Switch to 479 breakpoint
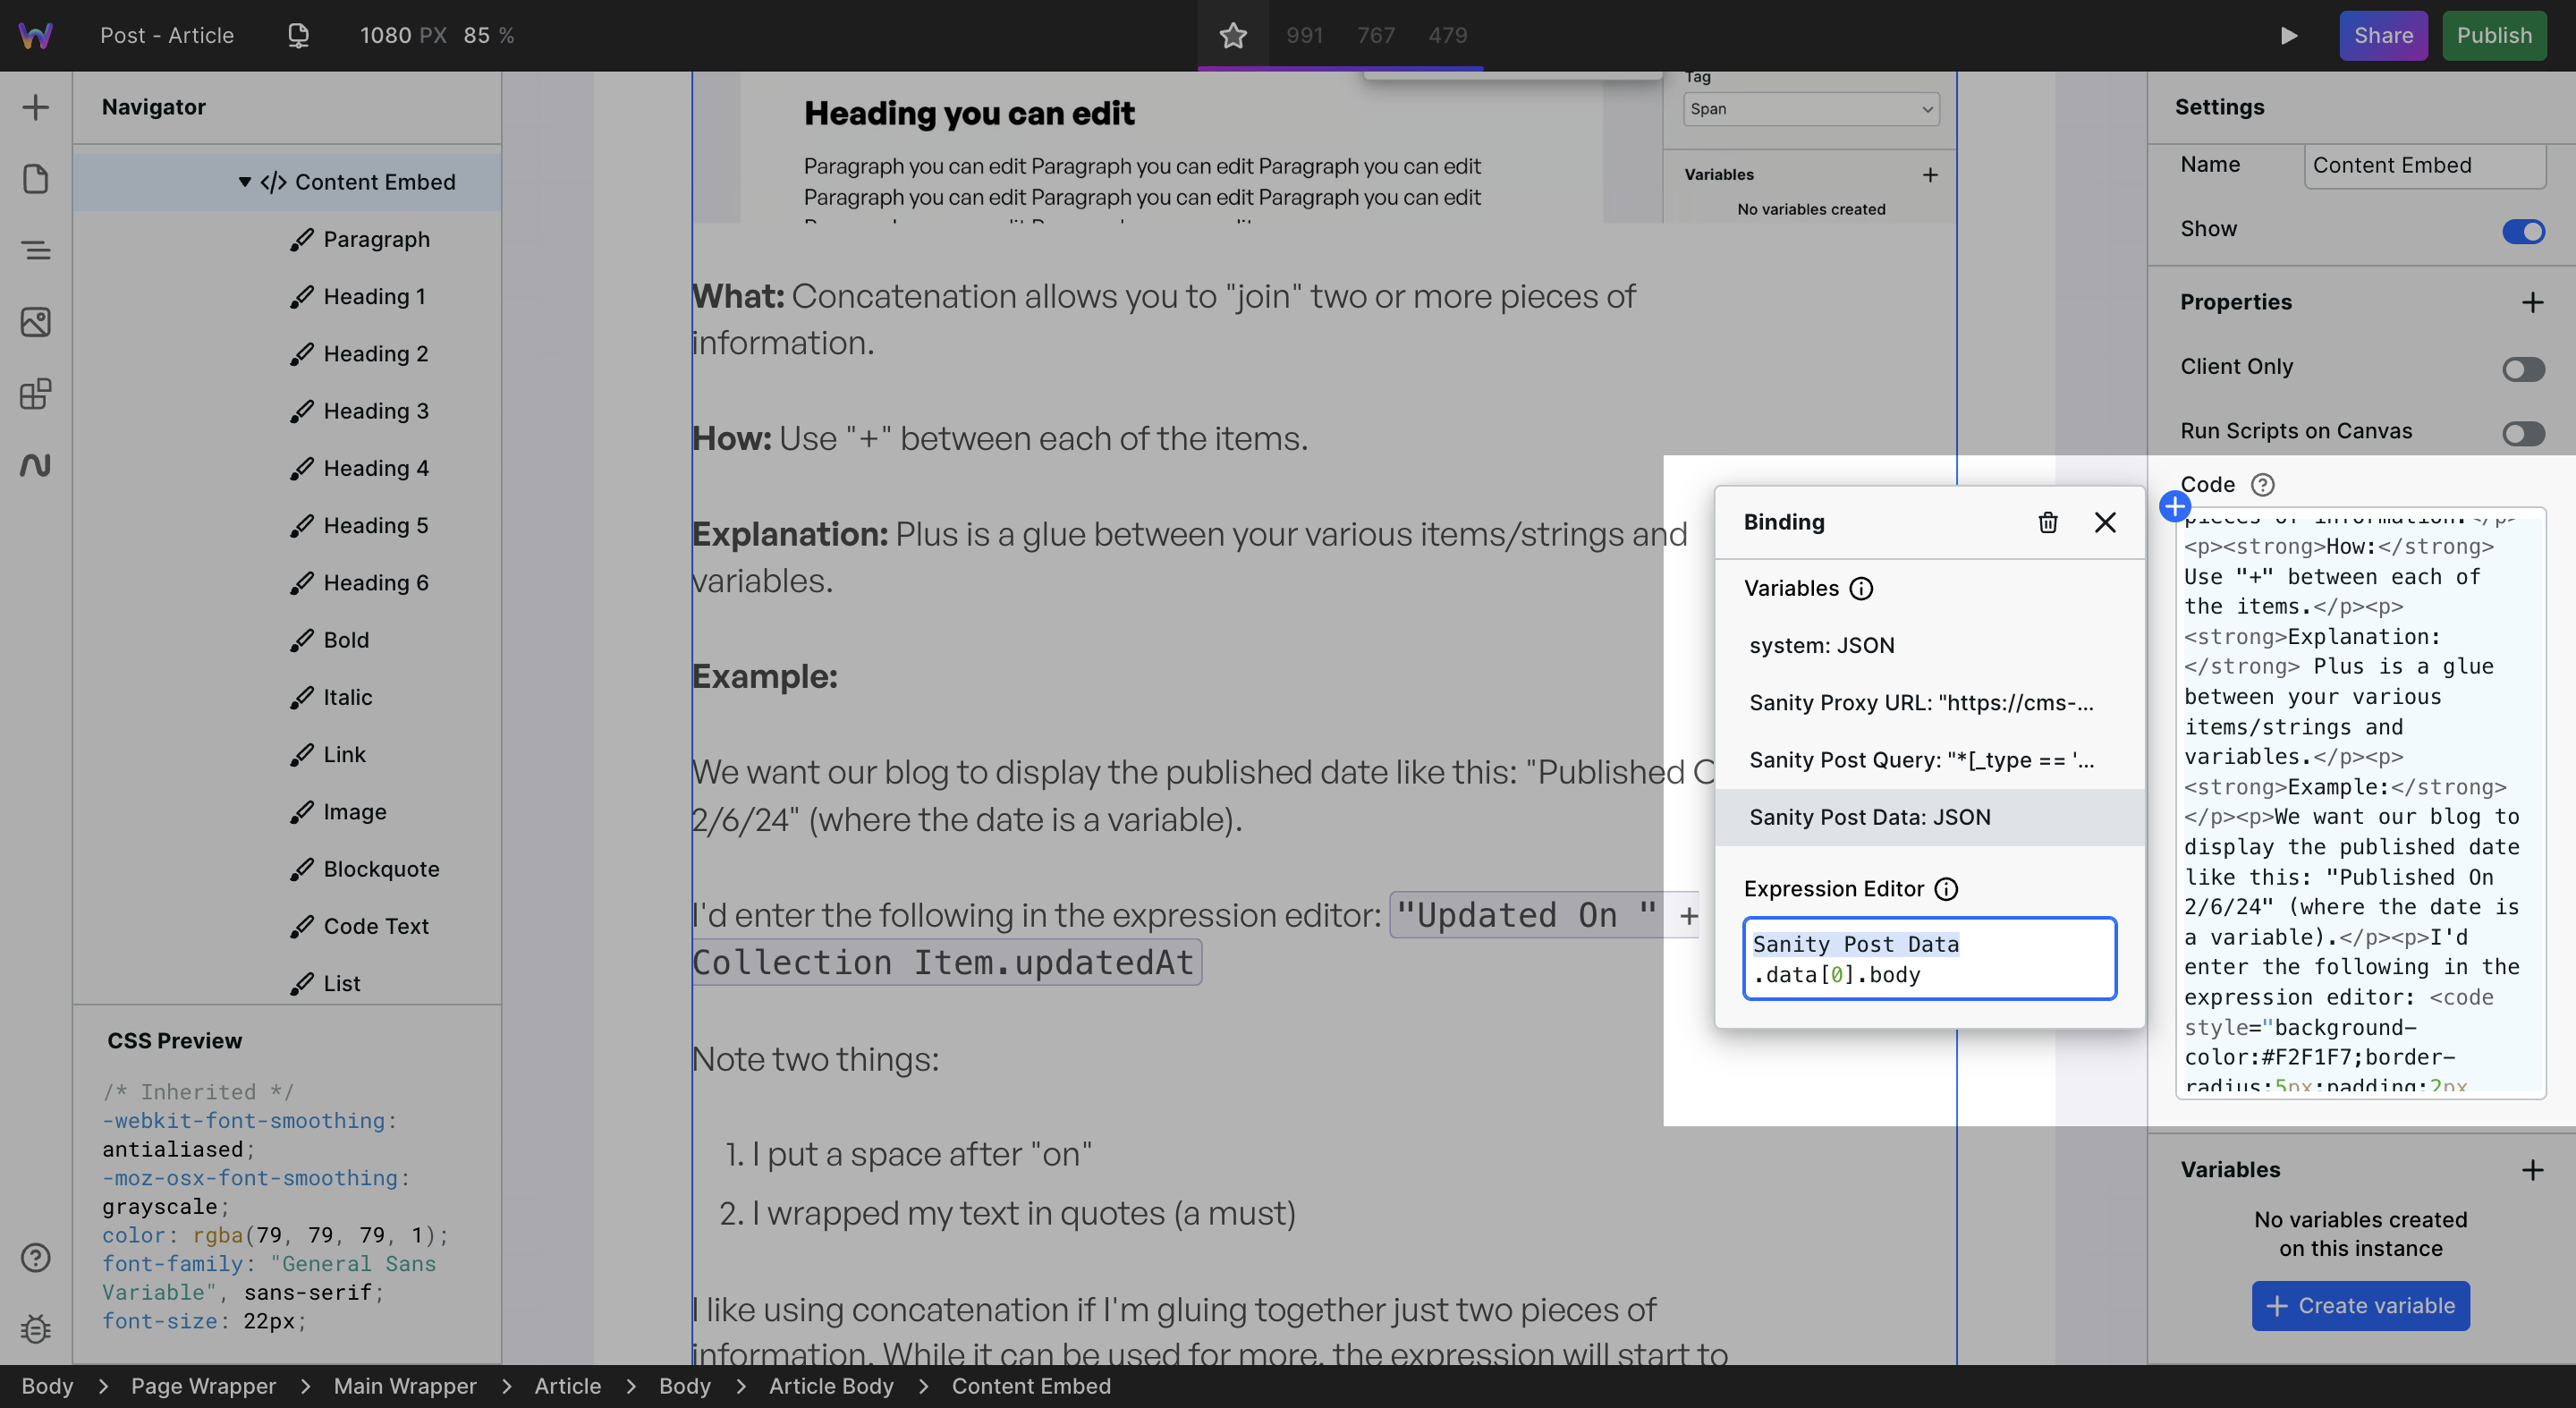This screenshot has width=2576, height=1408. point(1447,36)
